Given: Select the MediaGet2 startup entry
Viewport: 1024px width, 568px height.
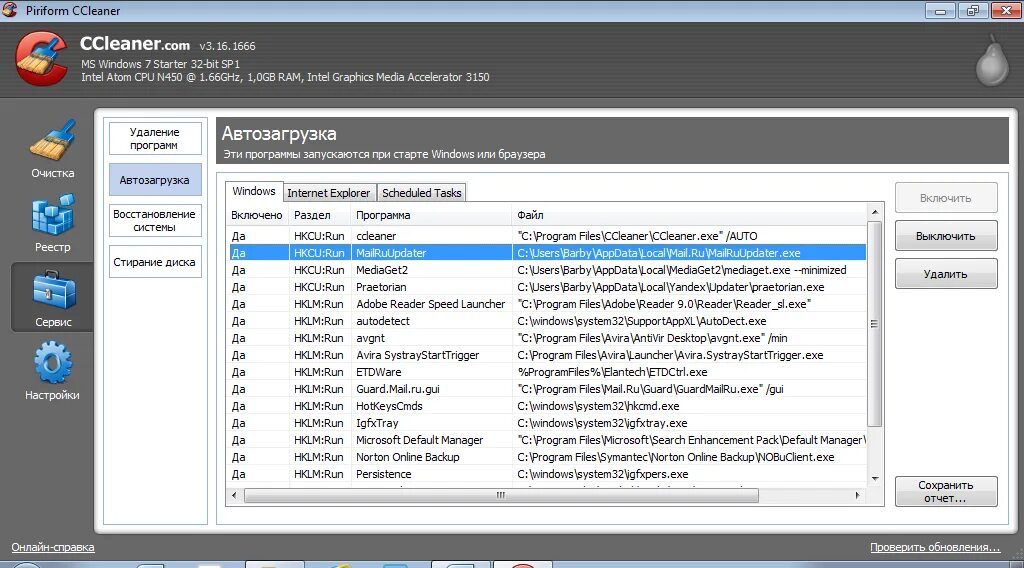Looking at the screenshot, I should pos(547,270).
